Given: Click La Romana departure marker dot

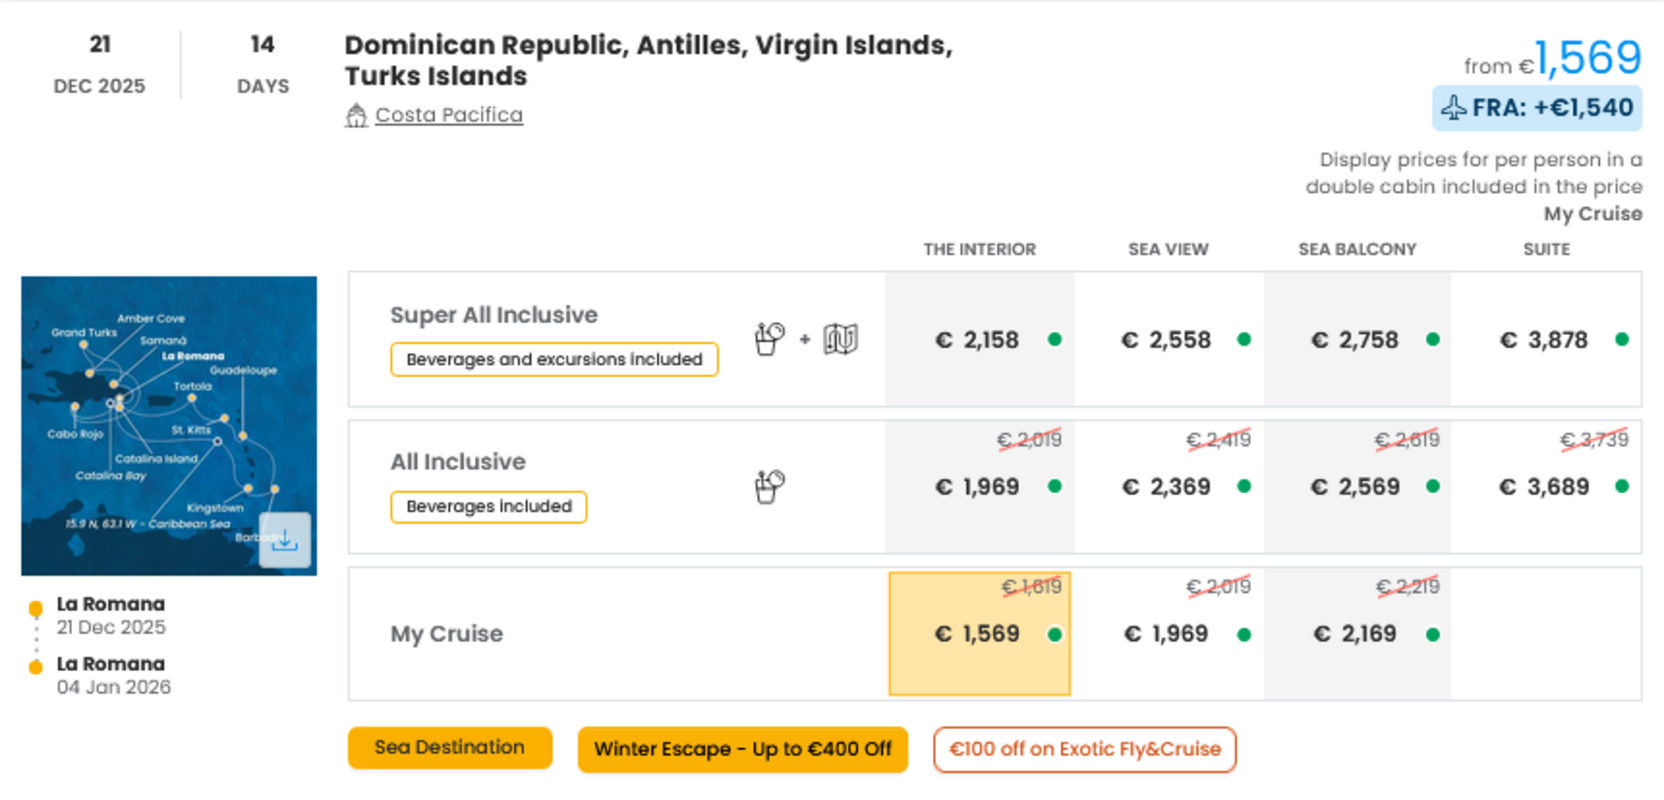Looking at the screenshot, I should coord(36,608).
